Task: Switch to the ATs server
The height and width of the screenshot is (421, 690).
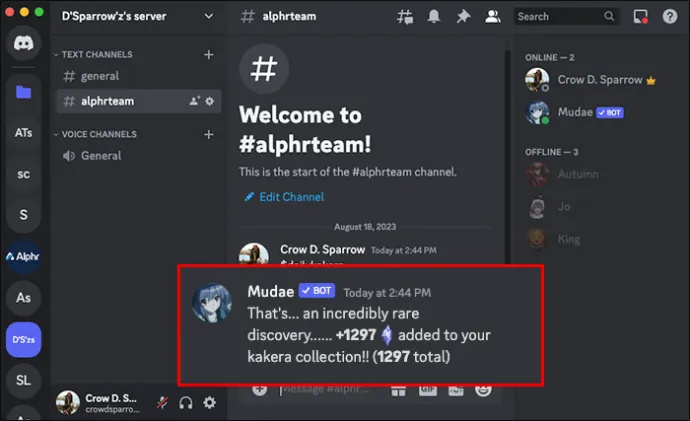Action: click(23, 132)
